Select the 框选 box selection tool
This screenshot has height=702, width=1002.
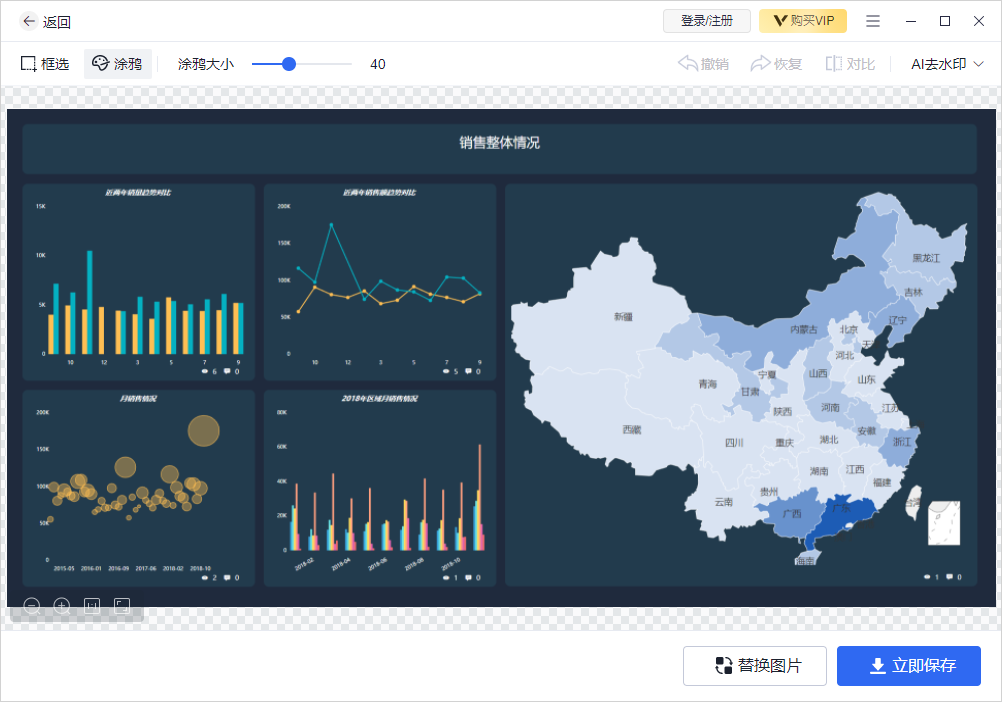coord(45,64)
